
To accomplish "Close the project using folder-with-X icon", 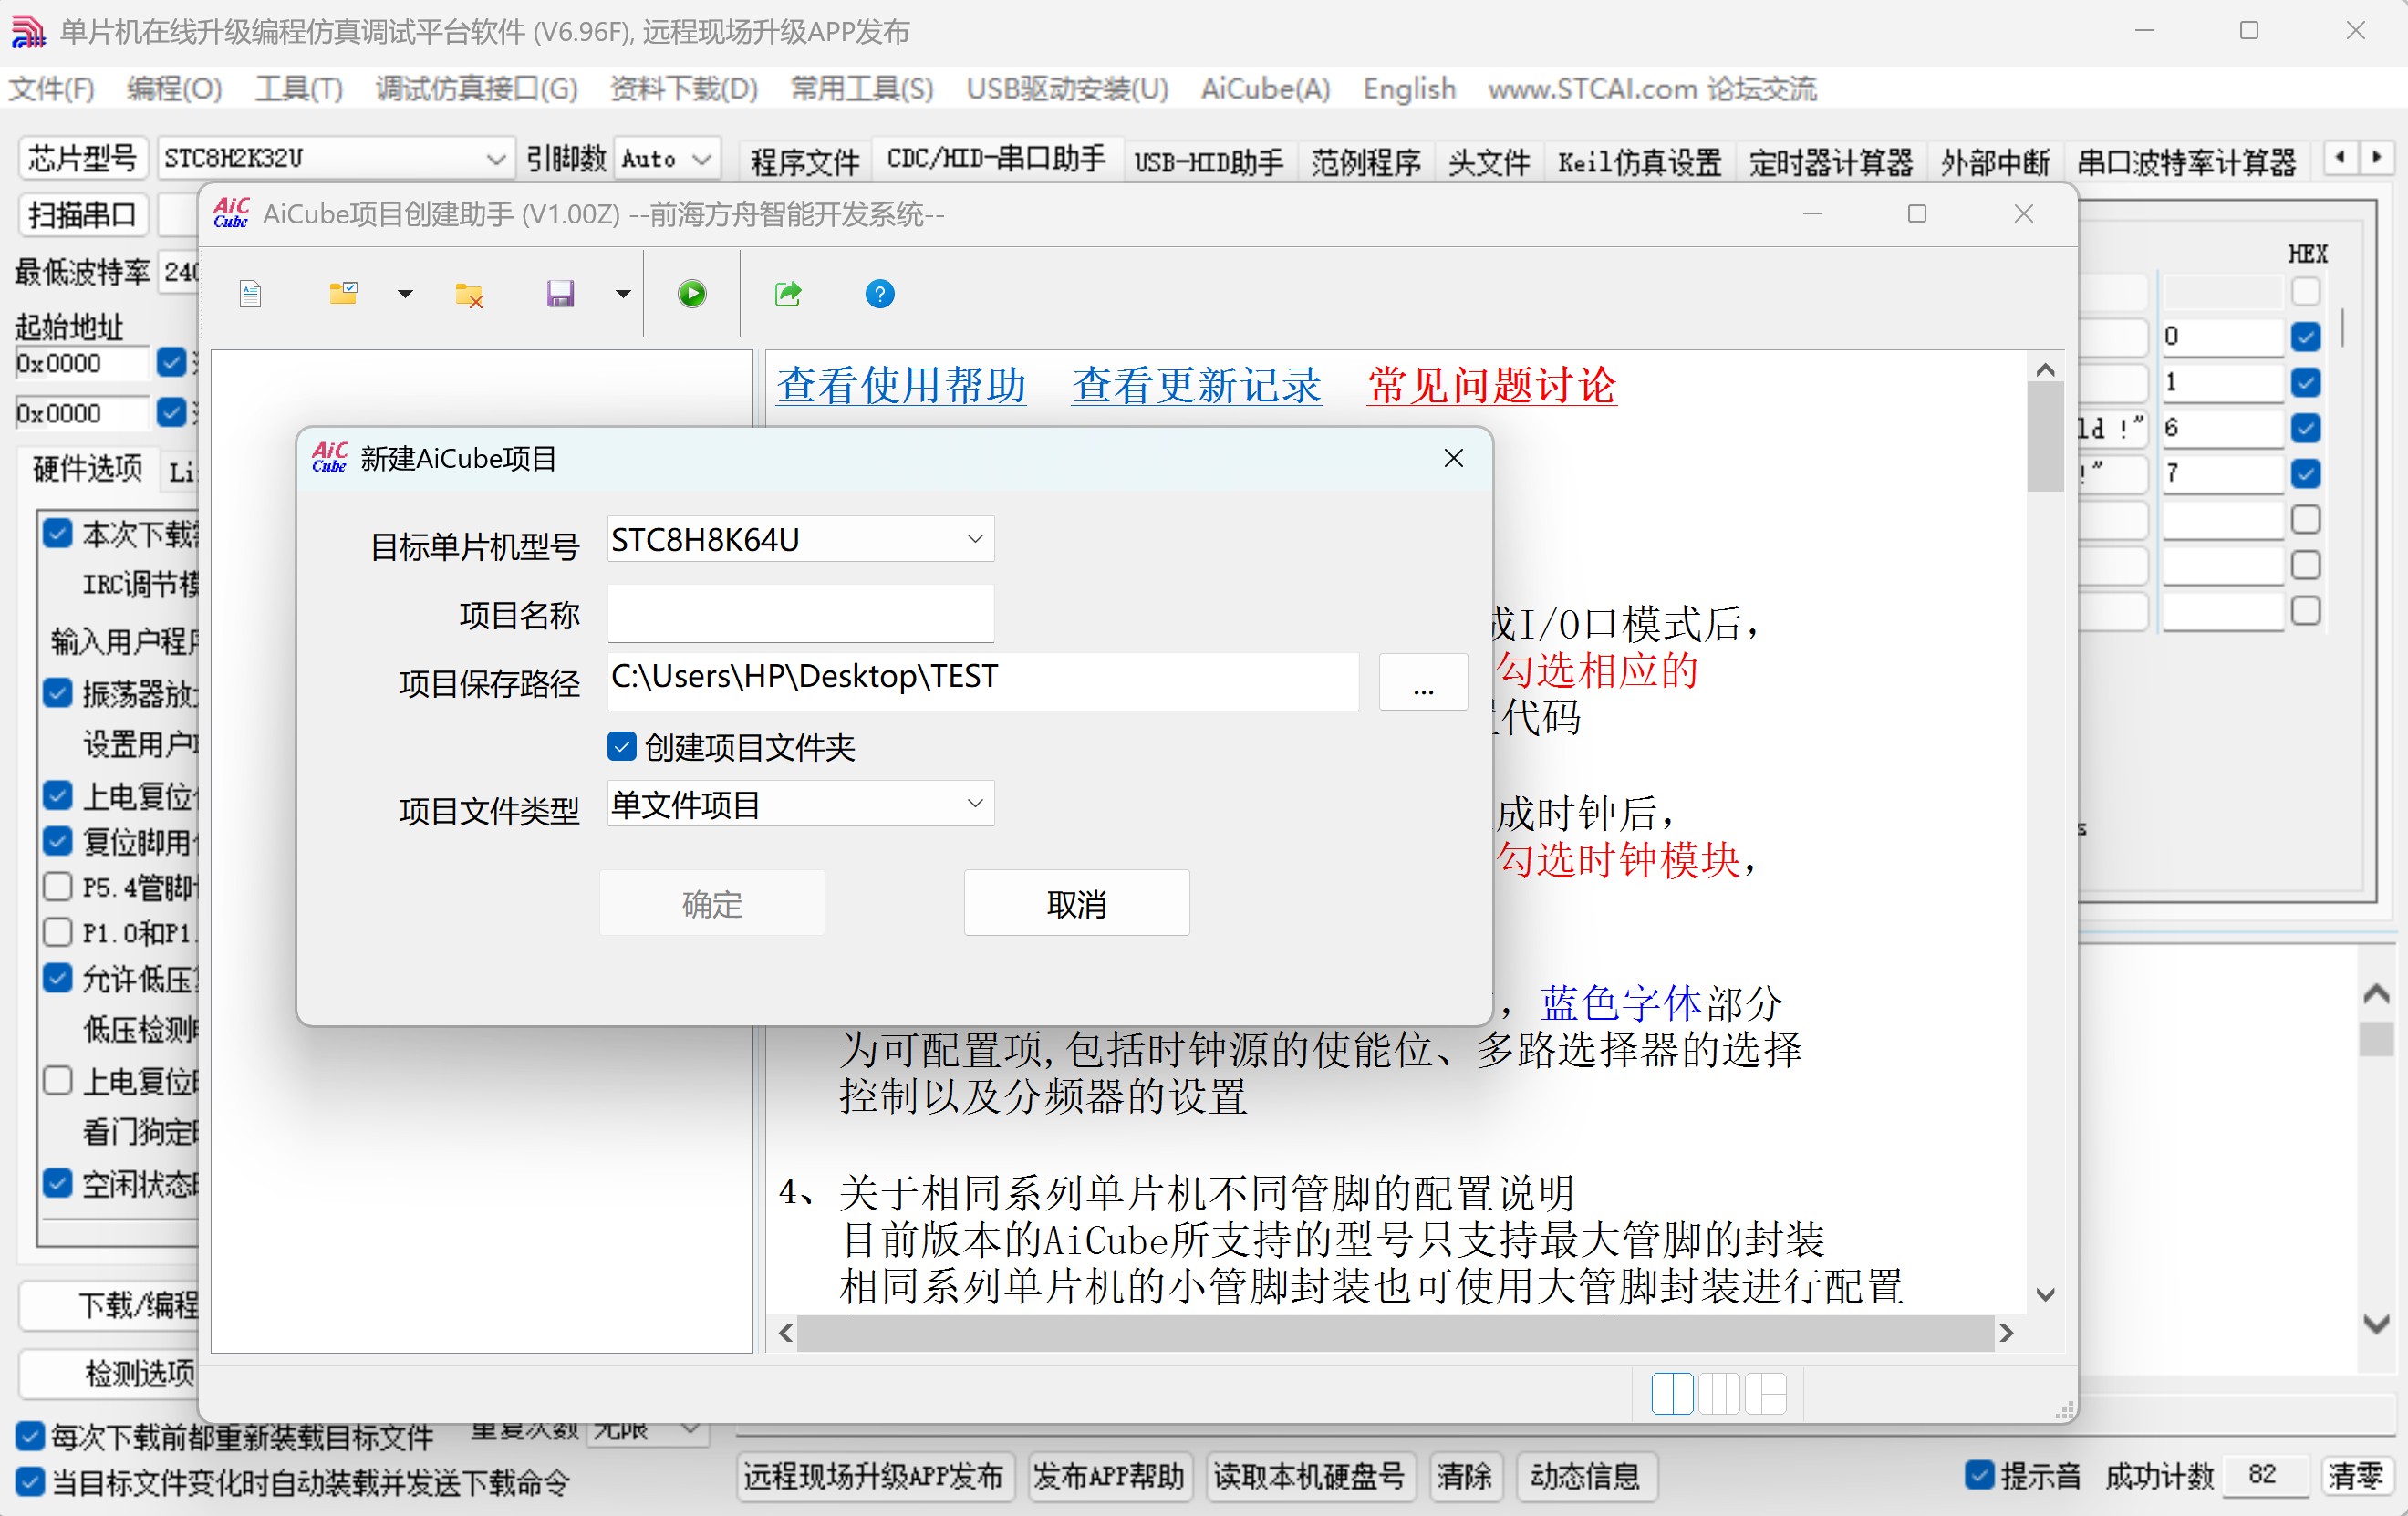I will click(x=467, y=293).
